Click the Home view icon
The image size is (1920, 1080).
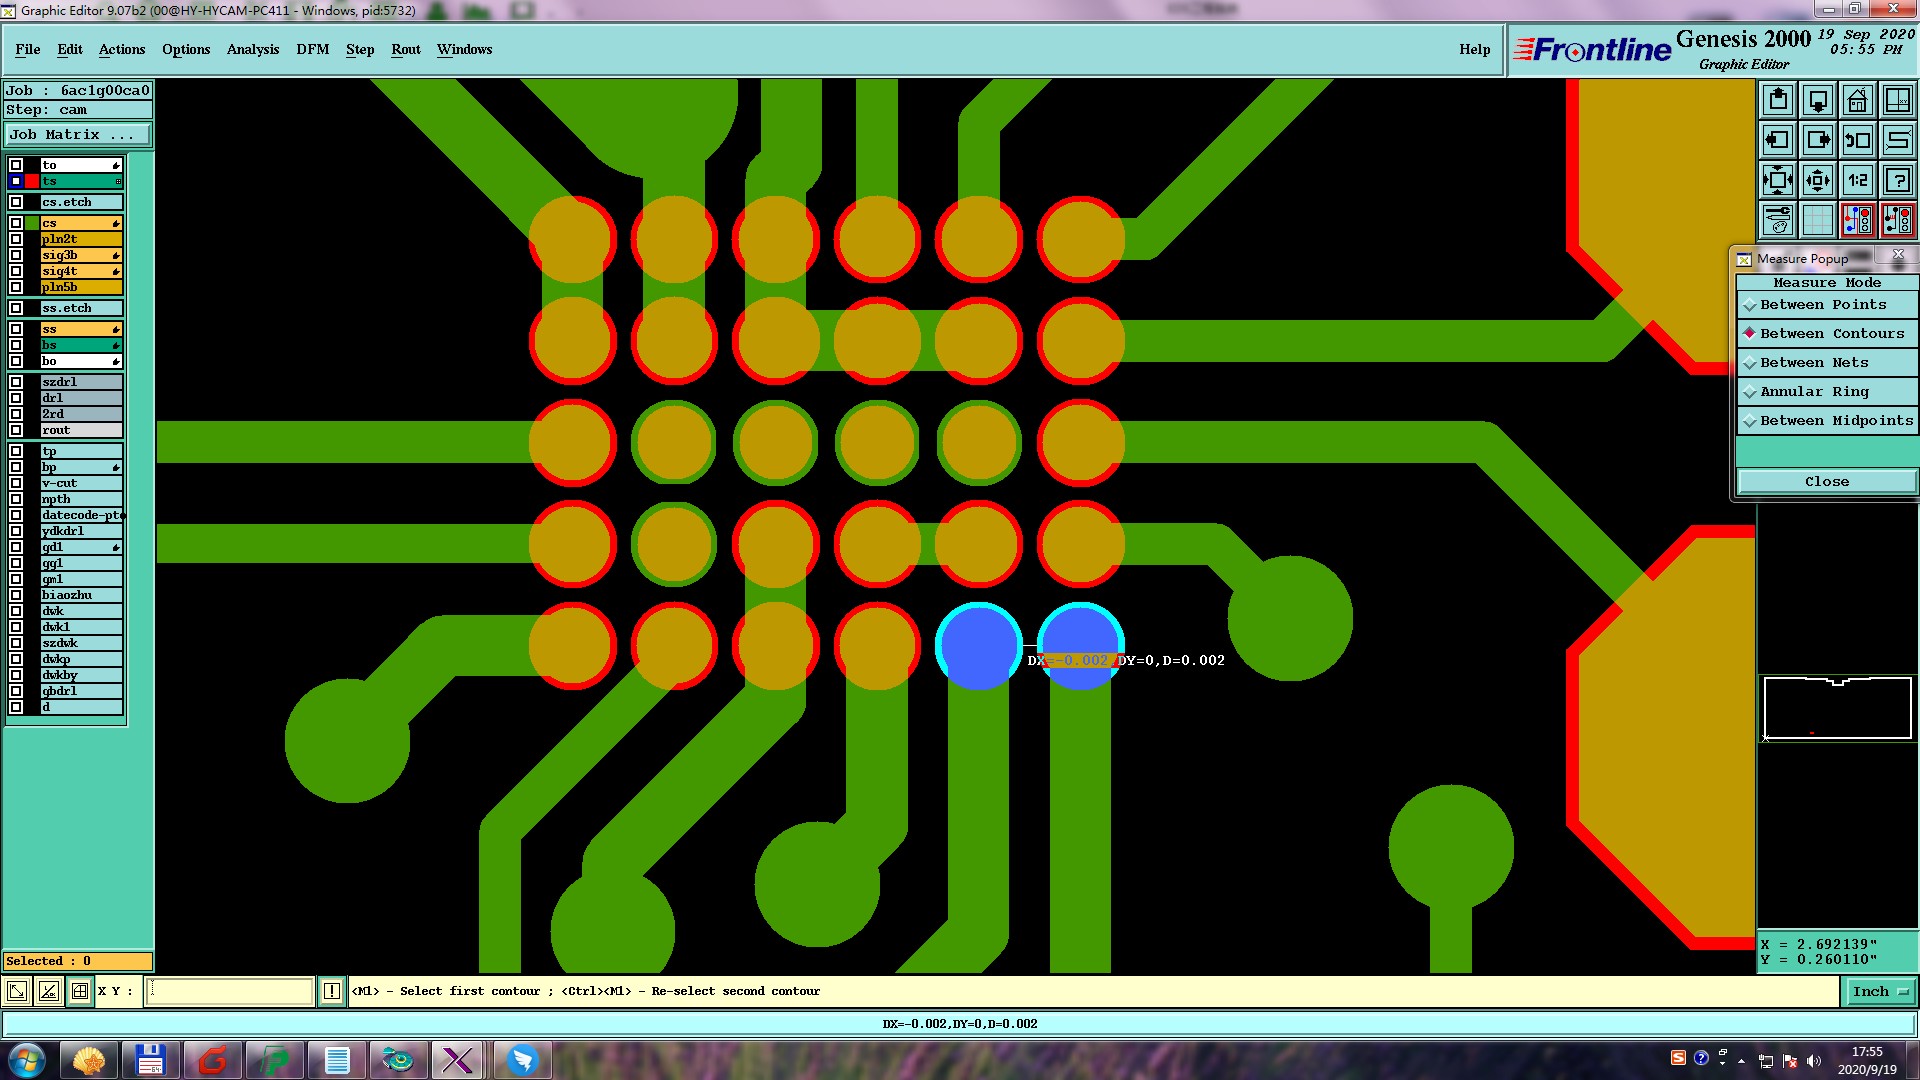point(1857,100)
